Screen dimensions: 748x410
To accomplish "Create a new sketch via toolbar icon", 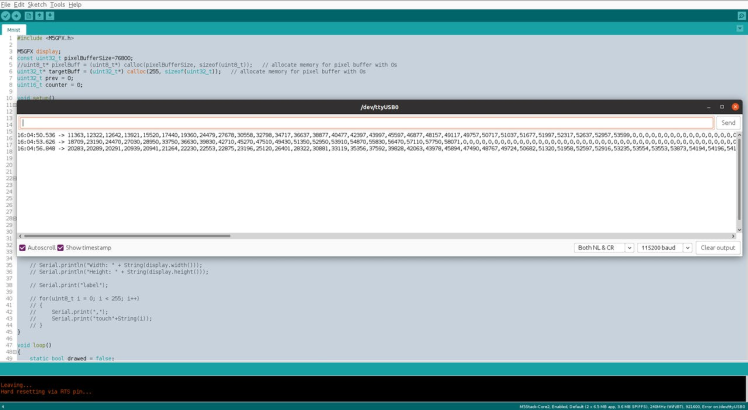I will 29,16.
